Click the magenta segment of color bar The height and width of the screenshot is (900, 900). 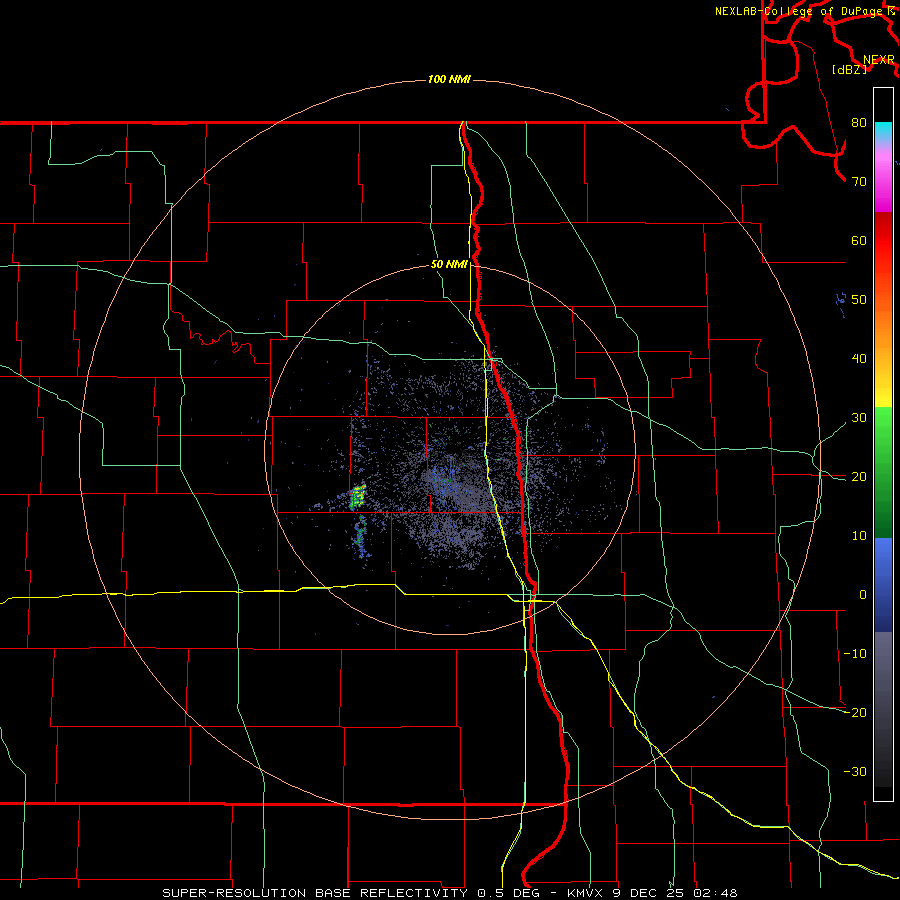coord(883,189)
